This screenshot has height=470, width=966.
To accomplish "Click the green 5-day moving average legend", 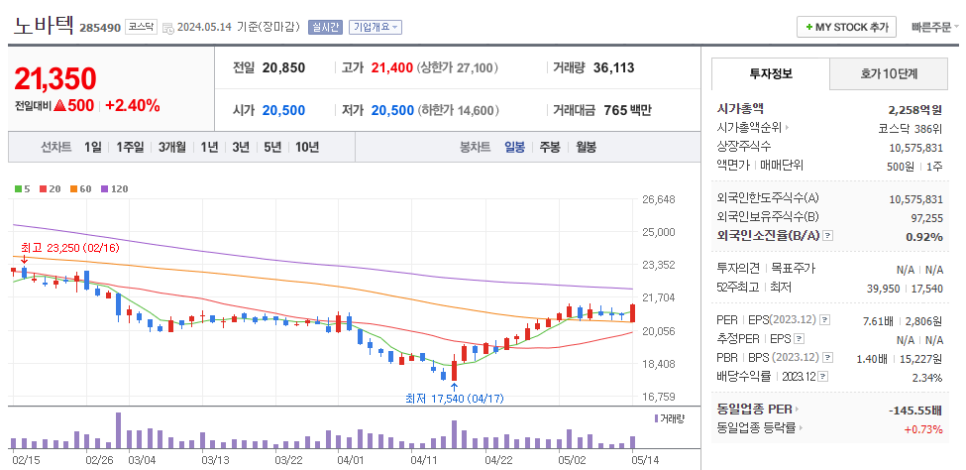I will 22,188.
